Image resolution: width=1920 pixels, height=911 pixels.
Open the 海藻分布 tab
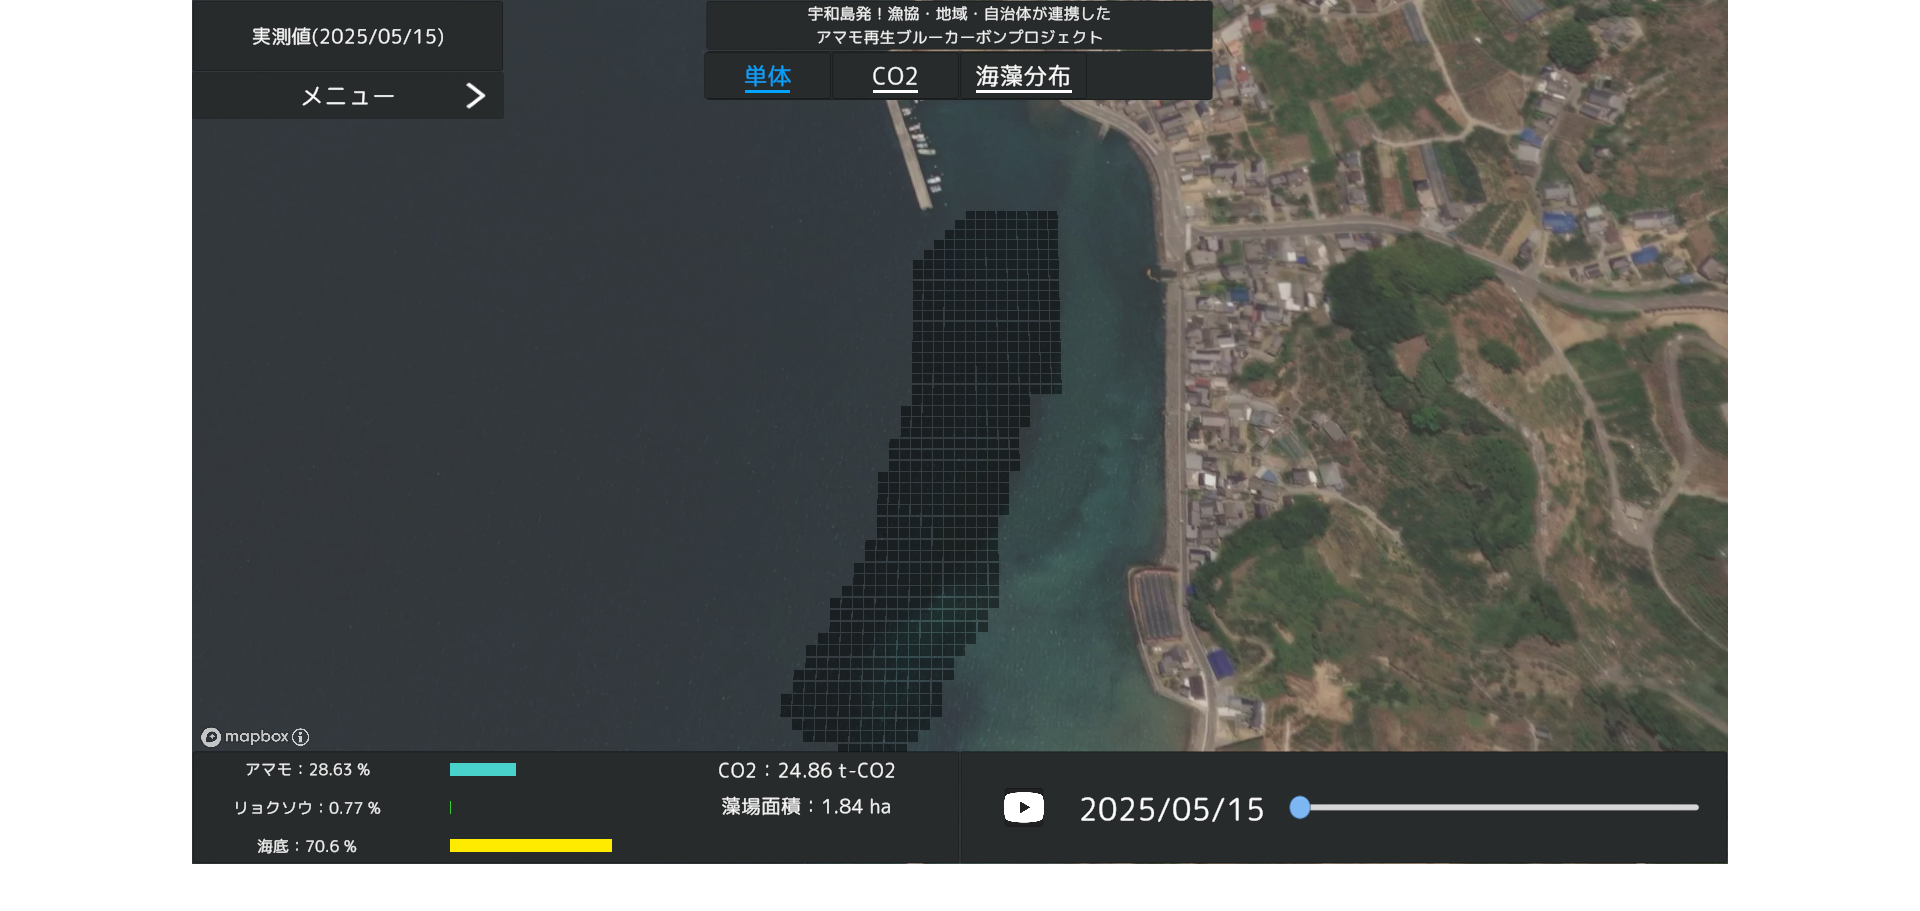1022,77
